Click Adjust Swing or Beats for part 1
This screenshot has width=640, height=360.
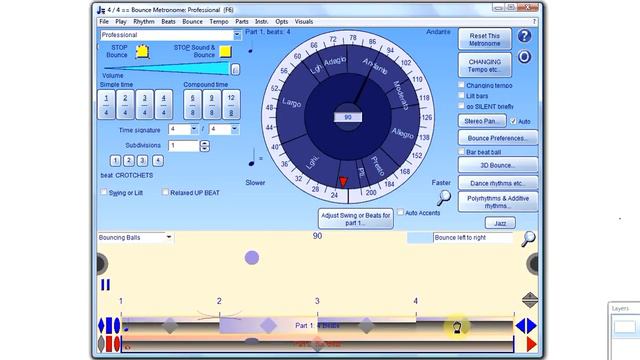[x=356, y=219]
